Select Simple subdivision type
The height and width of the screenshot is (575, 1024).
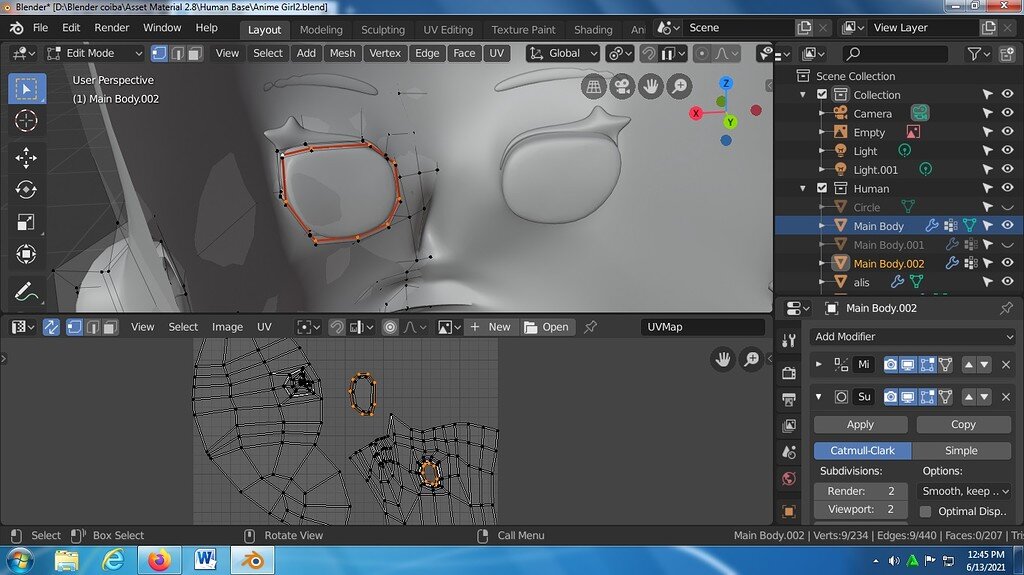961,450
